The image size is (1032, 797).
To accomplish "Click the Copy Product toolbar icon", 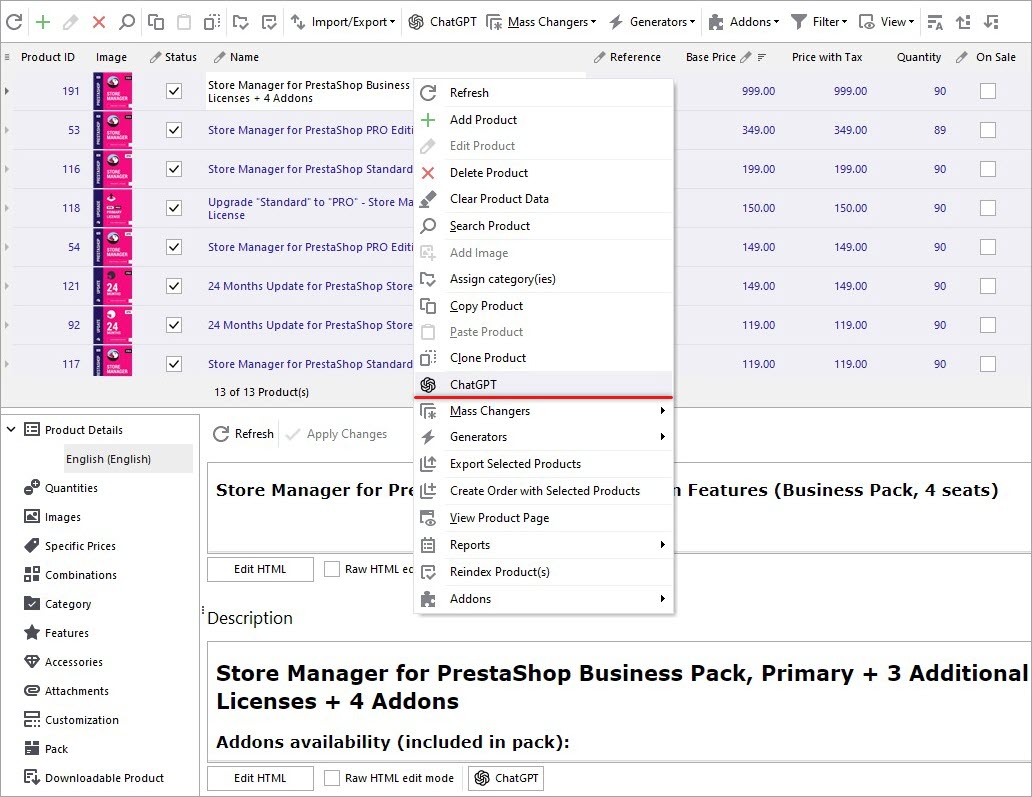I will (156, 22).
